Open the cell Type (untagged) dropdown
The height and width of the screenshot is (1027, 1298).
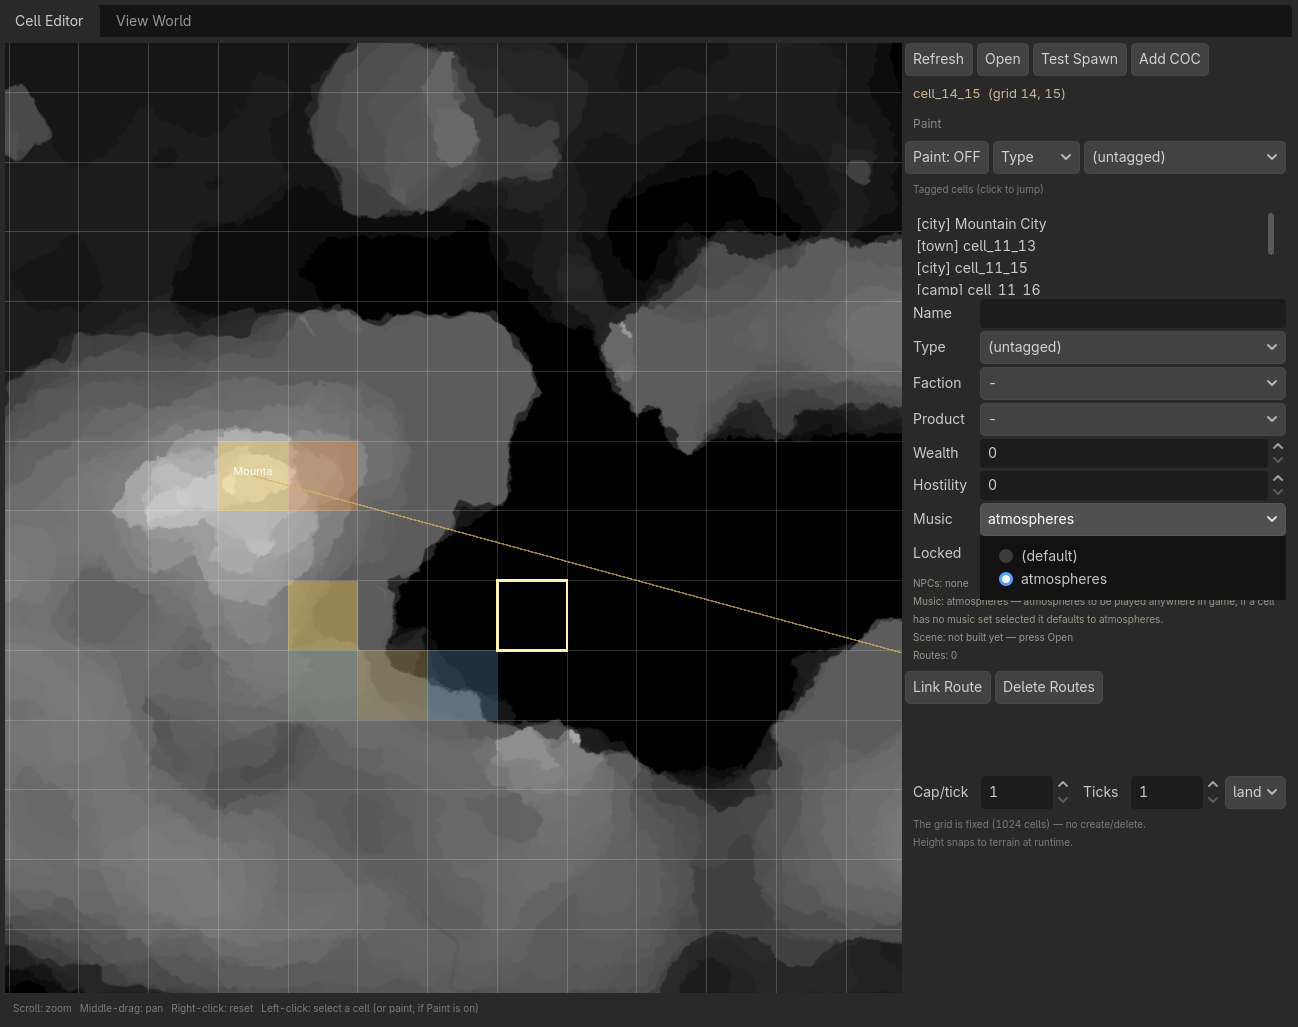coord(1133,347)
